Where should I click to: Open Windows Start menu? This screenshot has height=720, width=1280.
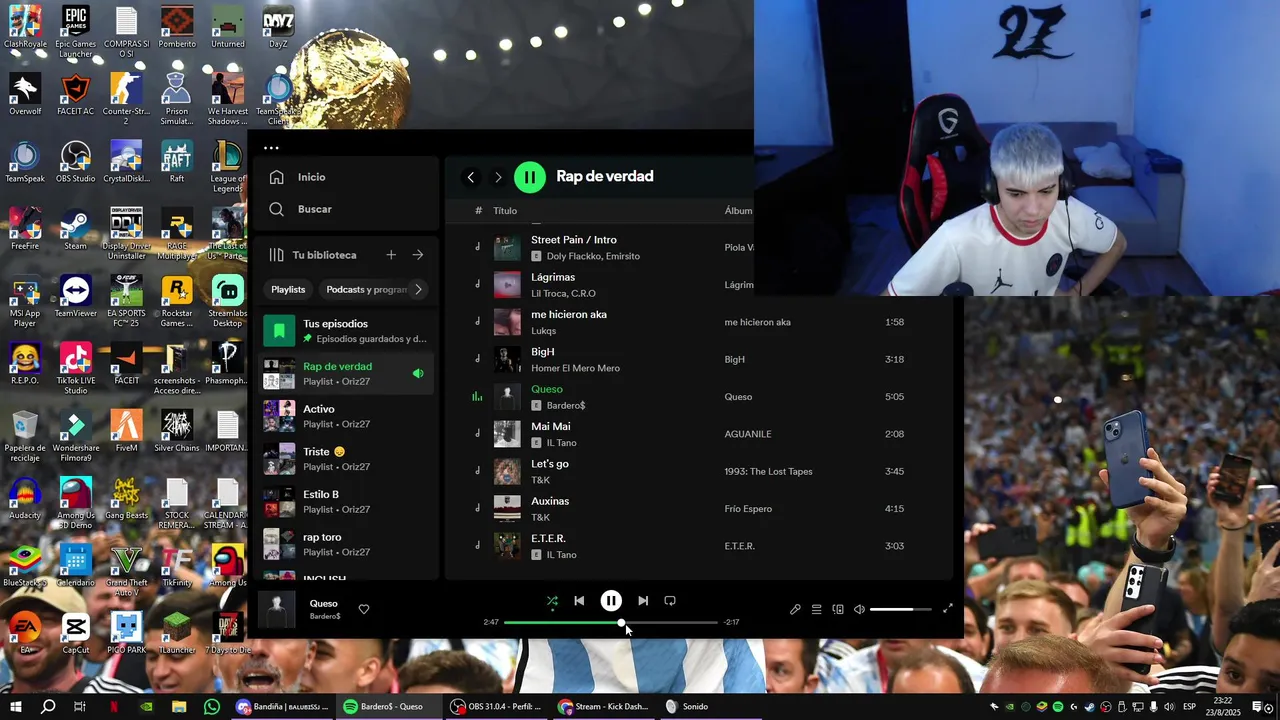16,707
